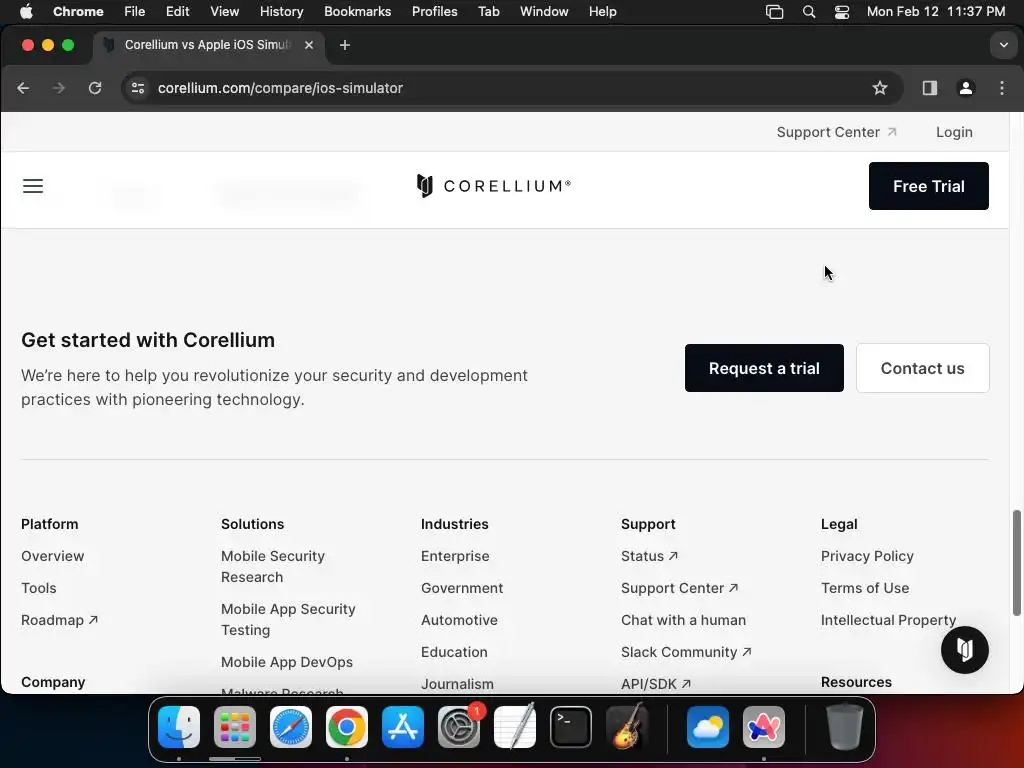Open the Trash in the Dock
The height and width of the screenshot is (768, 1024).
[x=845, y=727]
